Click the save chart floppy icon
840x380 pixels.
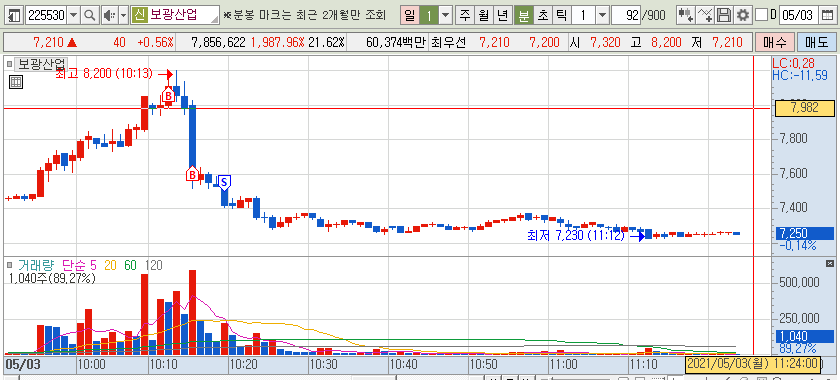[724, 15]
